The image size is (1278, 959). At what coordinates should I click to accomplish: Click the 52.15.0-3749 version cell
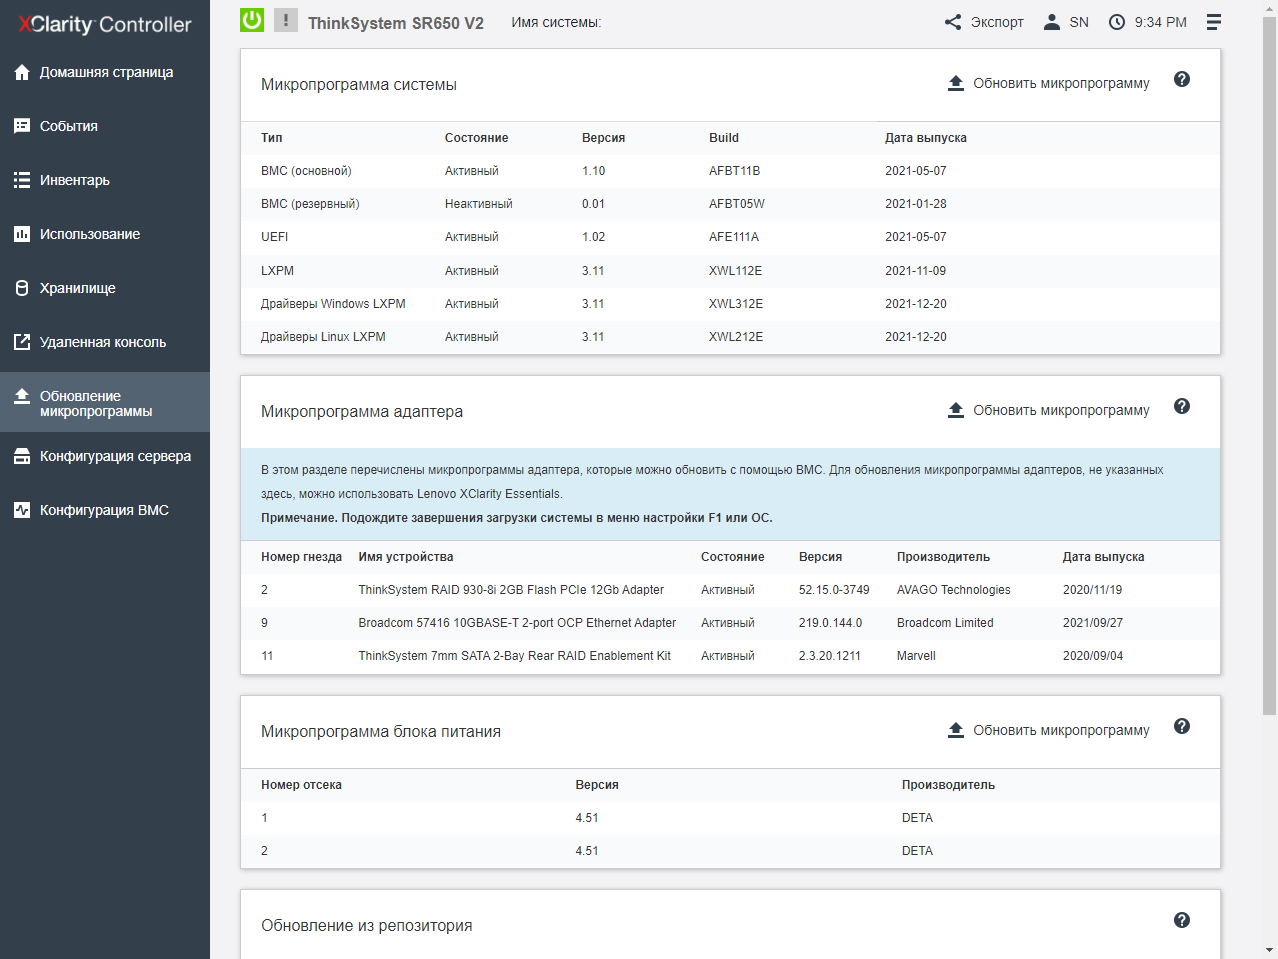click(834, 590)
